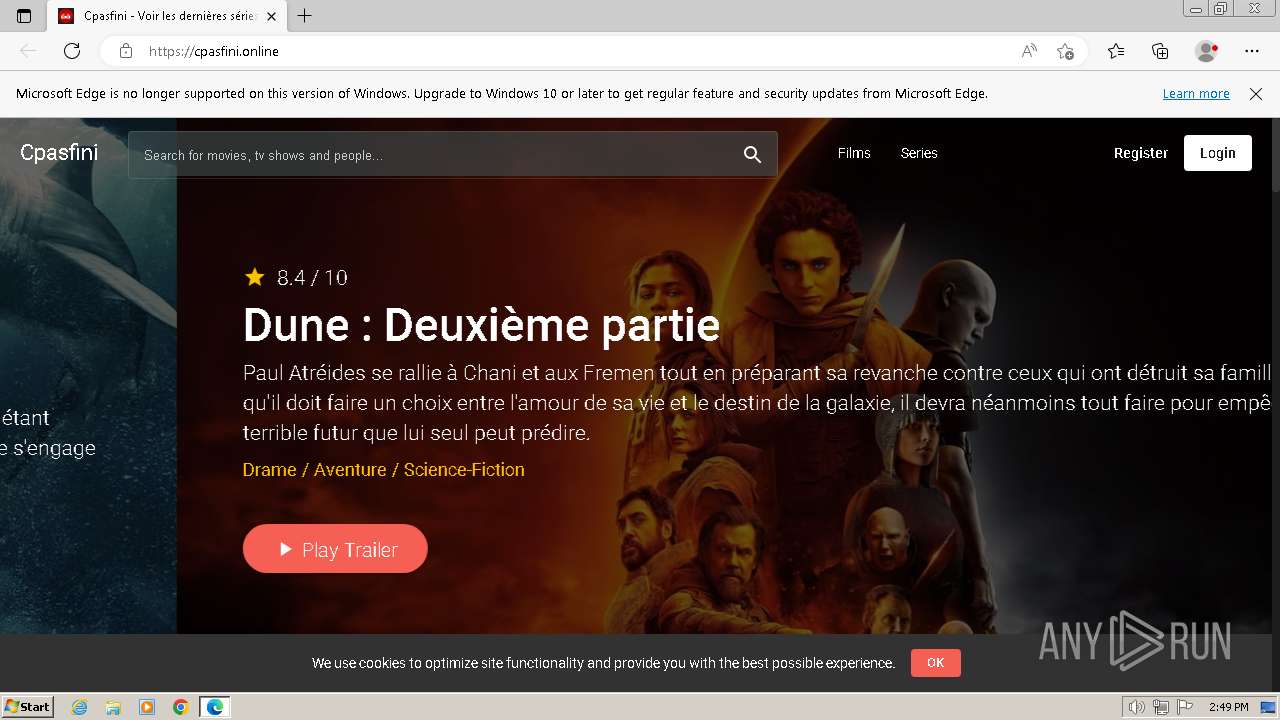This screenshot has height=720, width=1280.
Task: Open File Explorer from taskbar
Action: tap(113, 707)
